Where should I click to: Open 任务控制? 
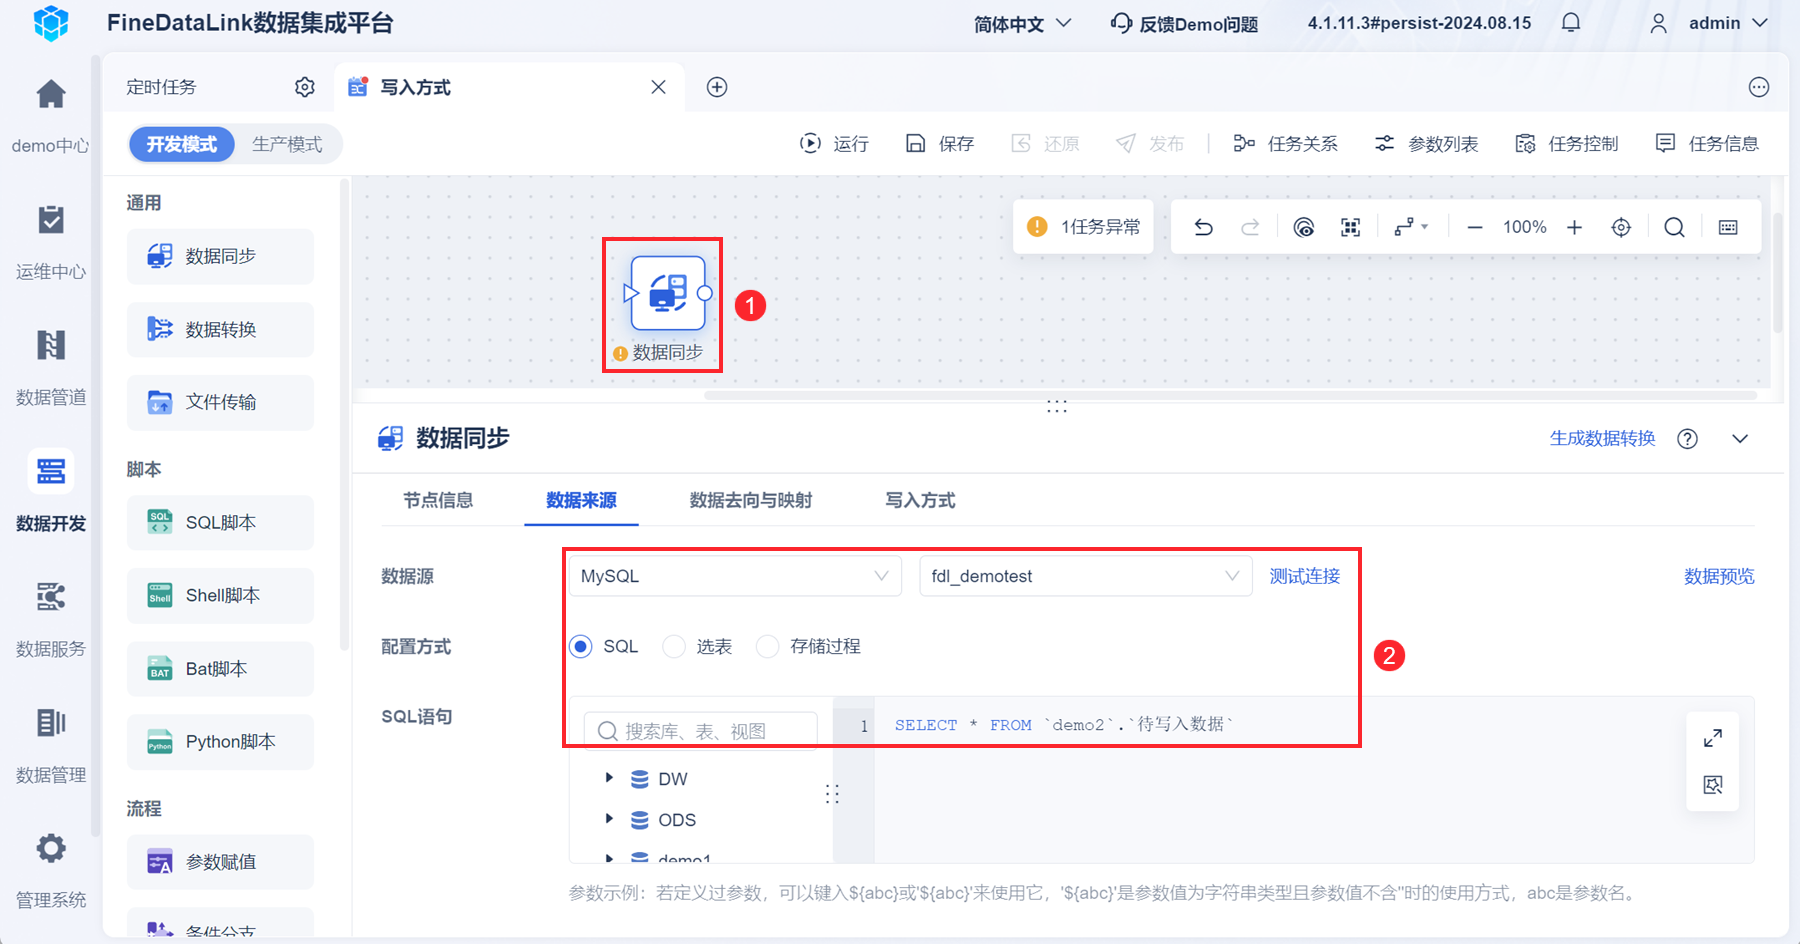[x=1567, y=144]
